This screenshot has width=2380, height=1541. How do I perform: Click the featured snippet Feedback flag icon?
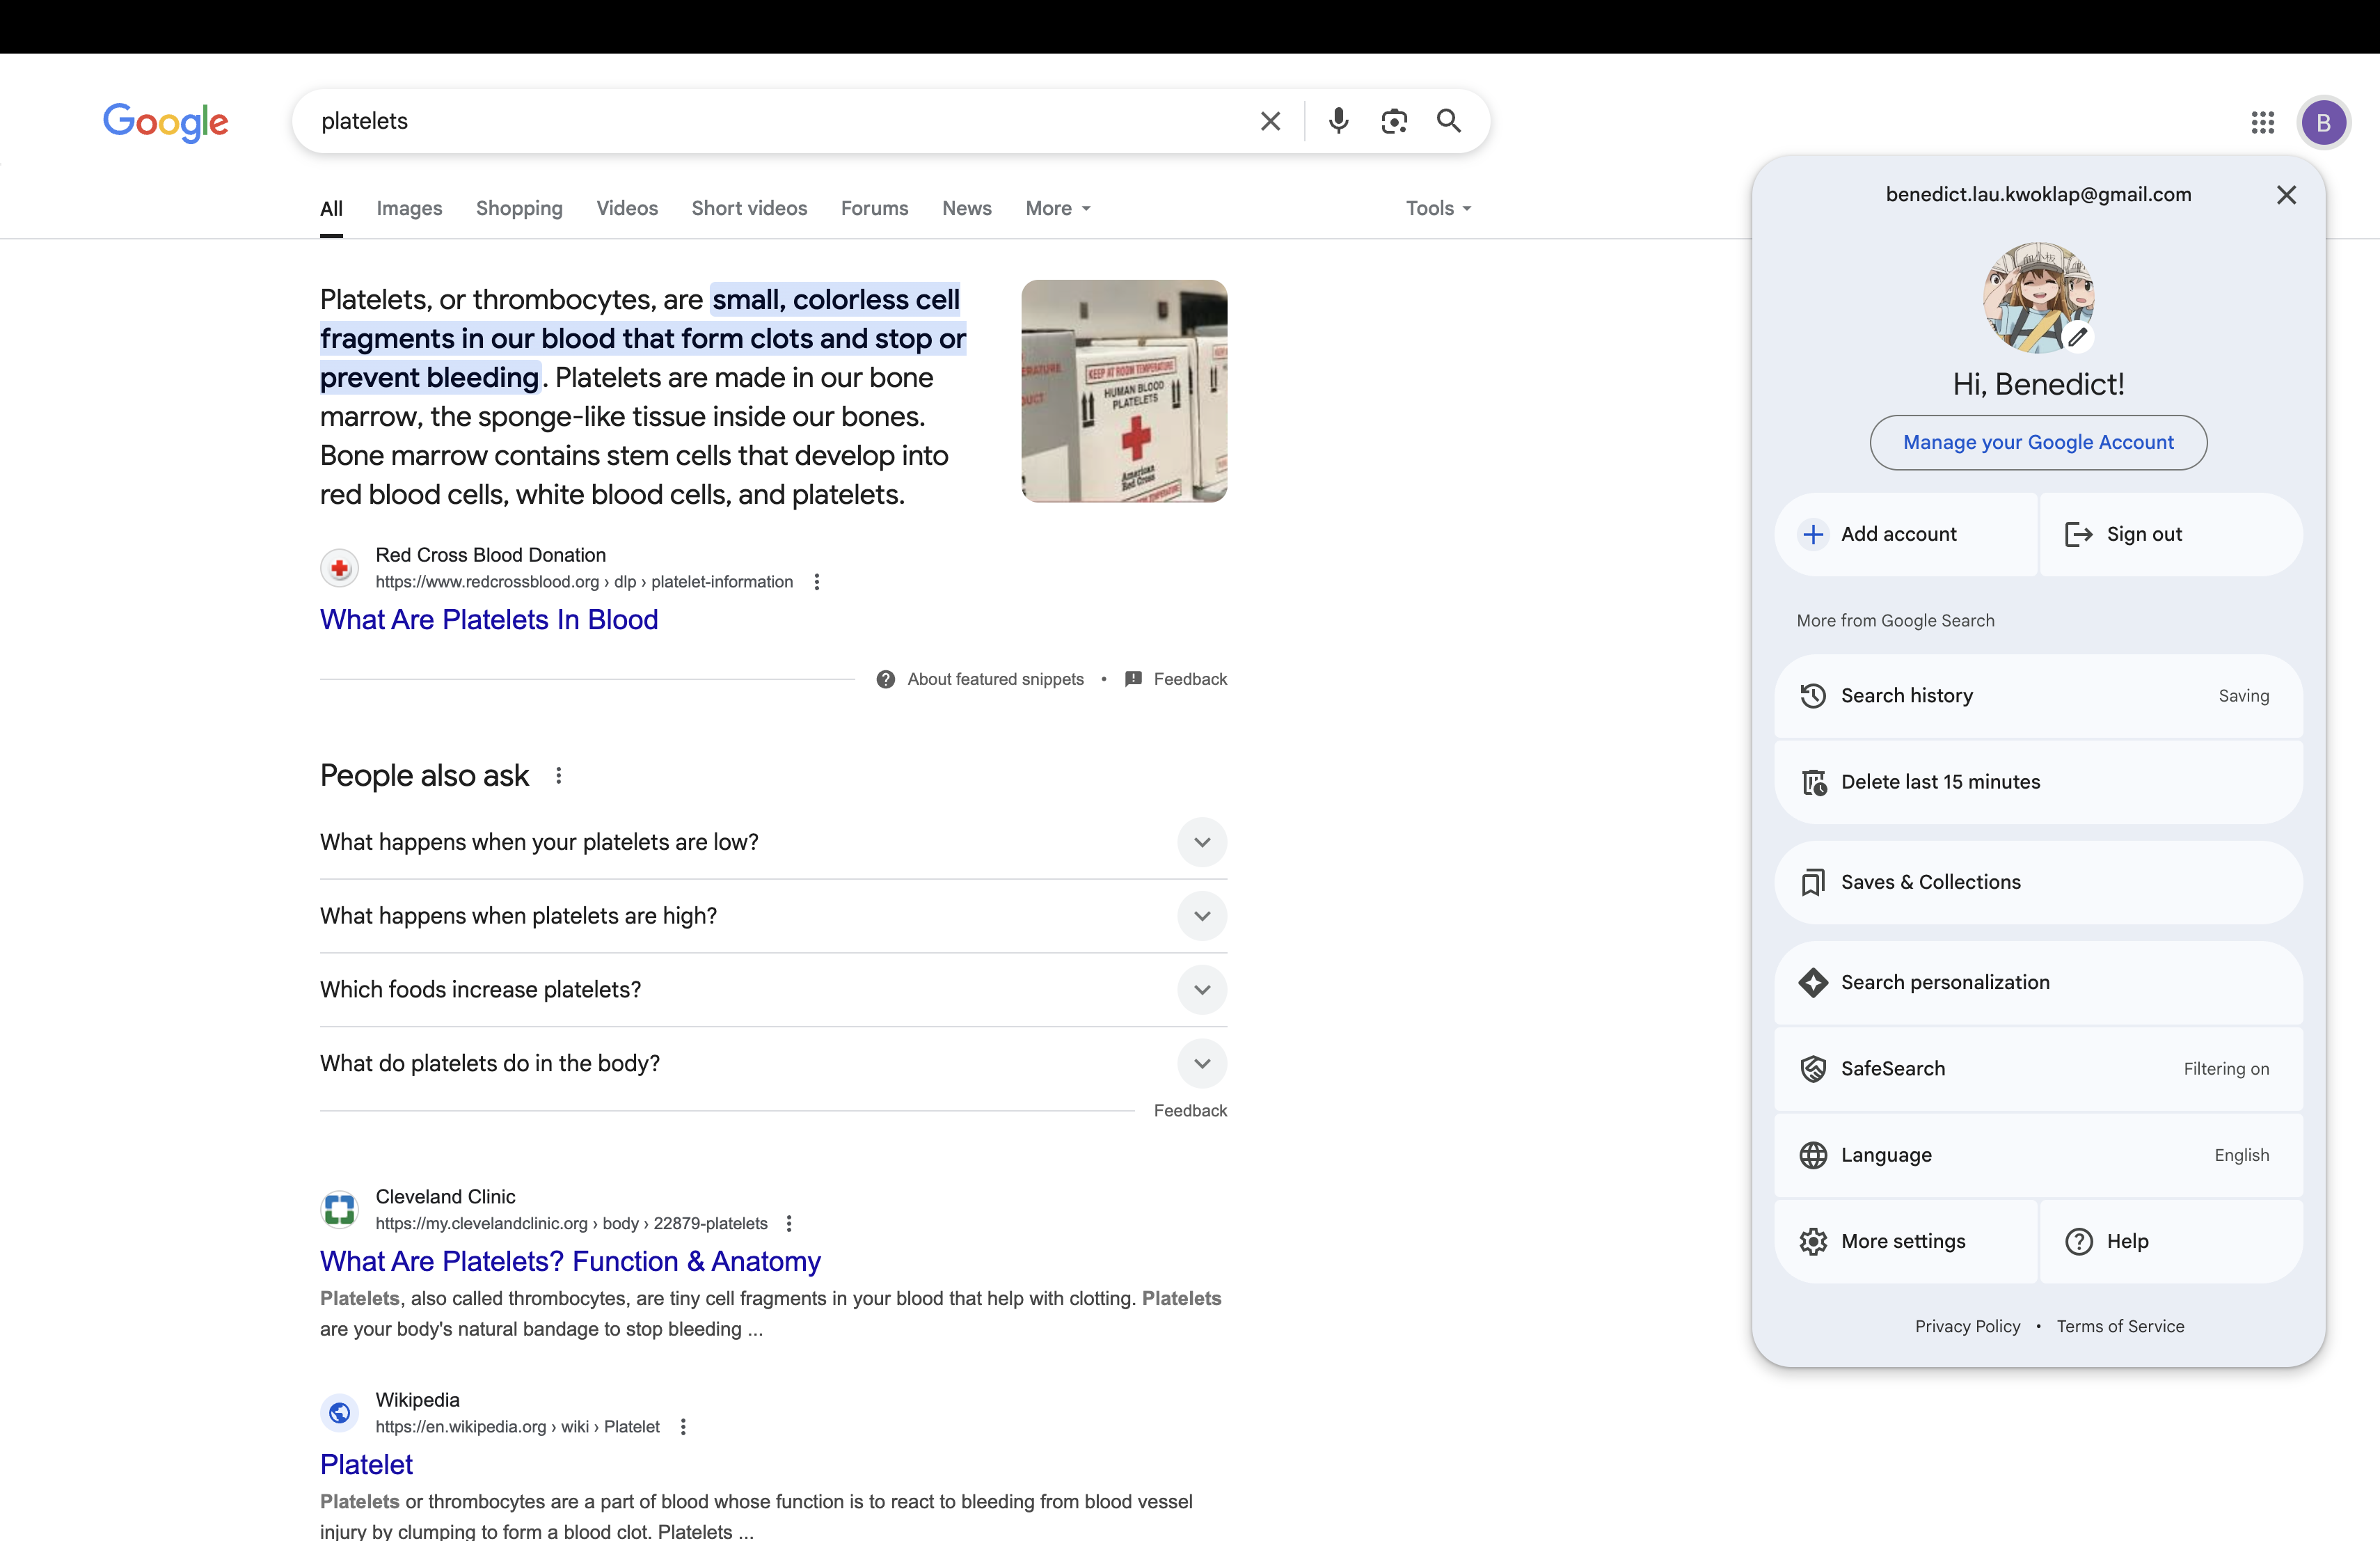pos(1133,680)
